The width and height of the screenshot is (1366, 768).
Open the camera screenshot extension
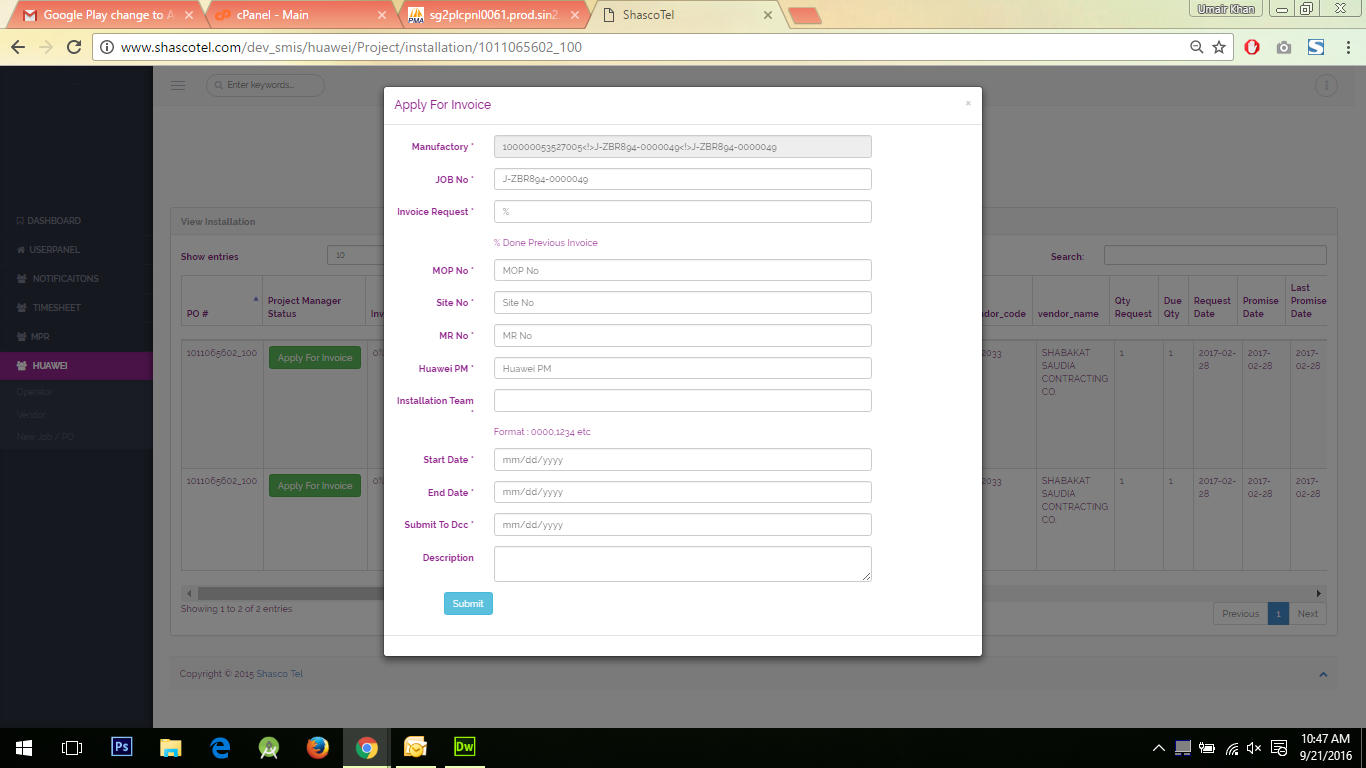(1284, 47)
